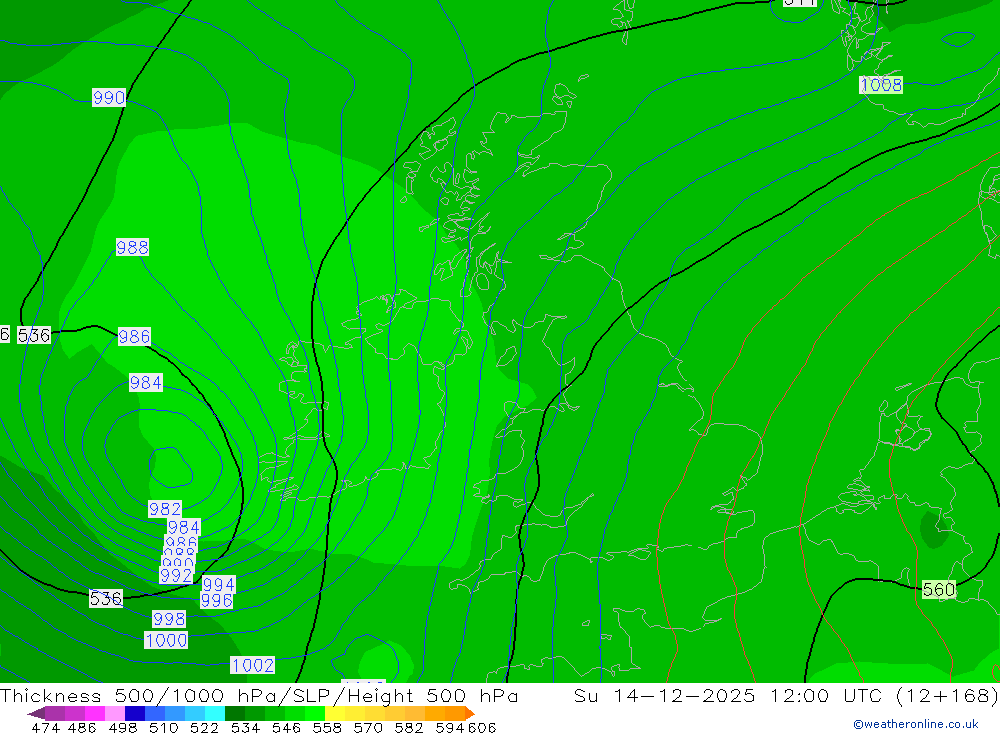Click the (12+168) forecast offset text
Image resolution: width=1000 pixels, height=733 pixels.
point(947,695)
